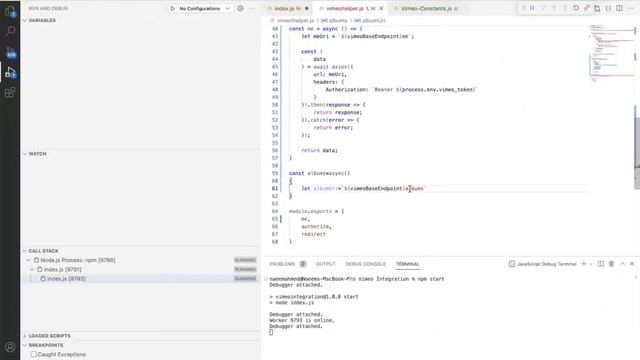Image resolution: width=640 pixels, height=360 pixels.
Task: Step over in debug toolbar
Action: [543, 8]
